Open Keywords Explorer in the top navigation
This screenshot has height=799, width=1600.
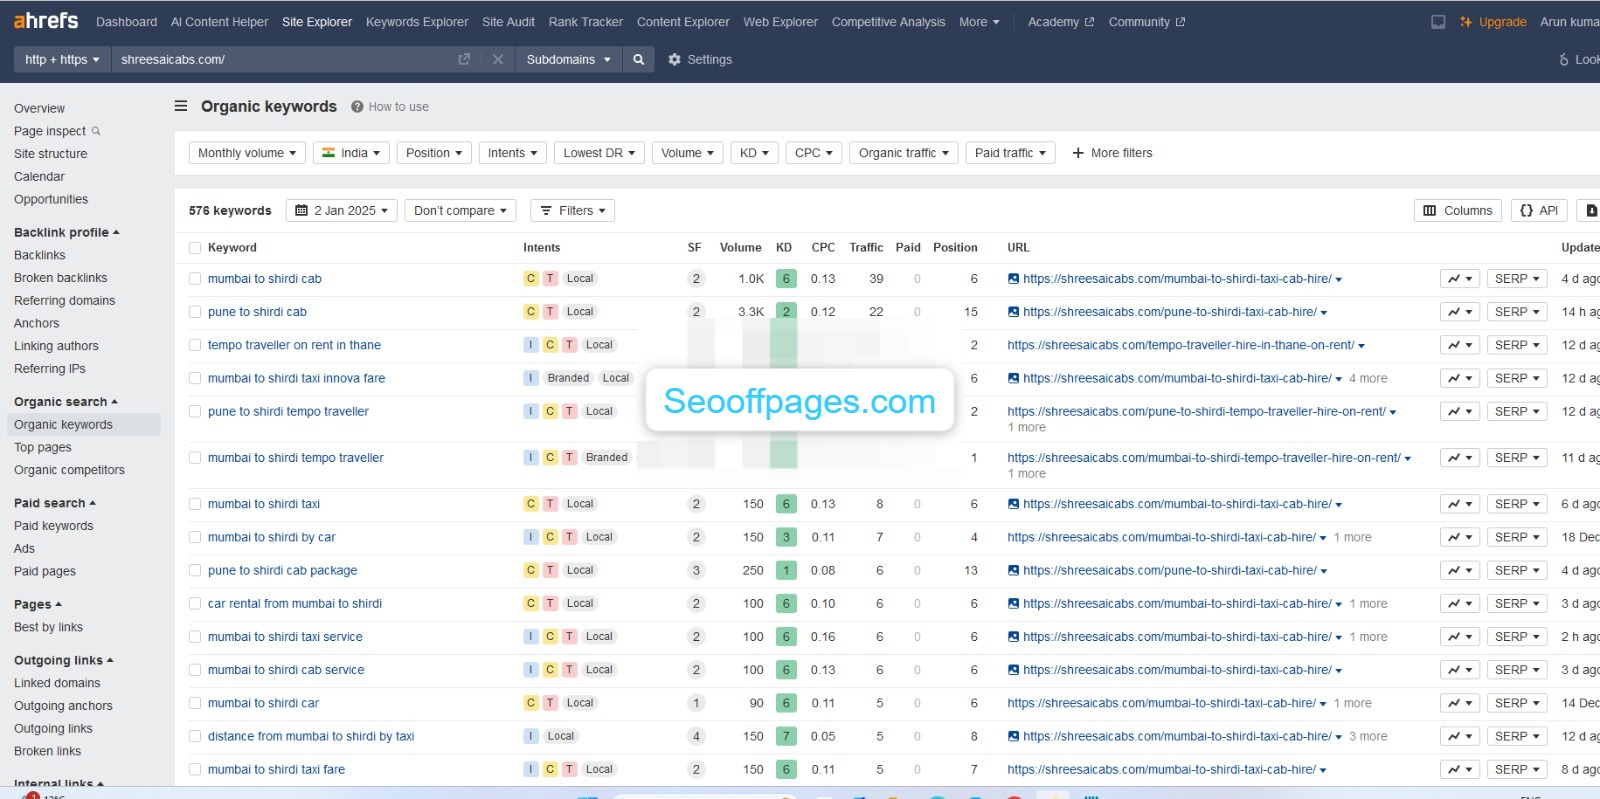pyautogui.click(x=416, y=22)
